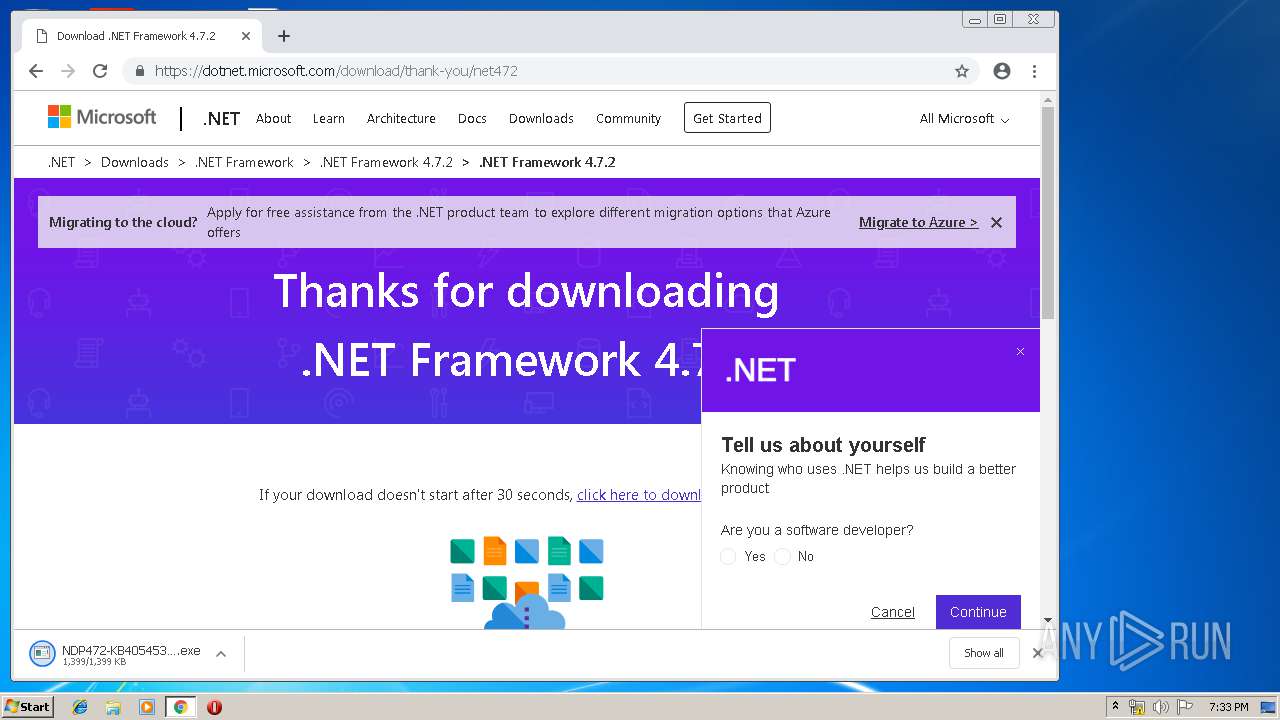Go to .NET breadcrumb link
This screenshot has height=720, width=1280.
pyautogui.click(x=61, y=162)
